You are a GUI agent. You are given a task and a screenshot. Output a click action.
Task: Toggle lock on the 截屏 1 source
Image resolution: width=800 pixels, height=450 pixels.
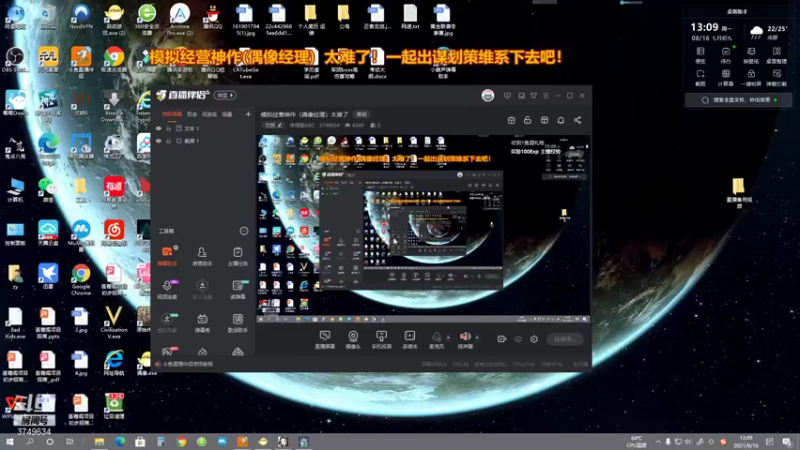click(x=168, y=141)
